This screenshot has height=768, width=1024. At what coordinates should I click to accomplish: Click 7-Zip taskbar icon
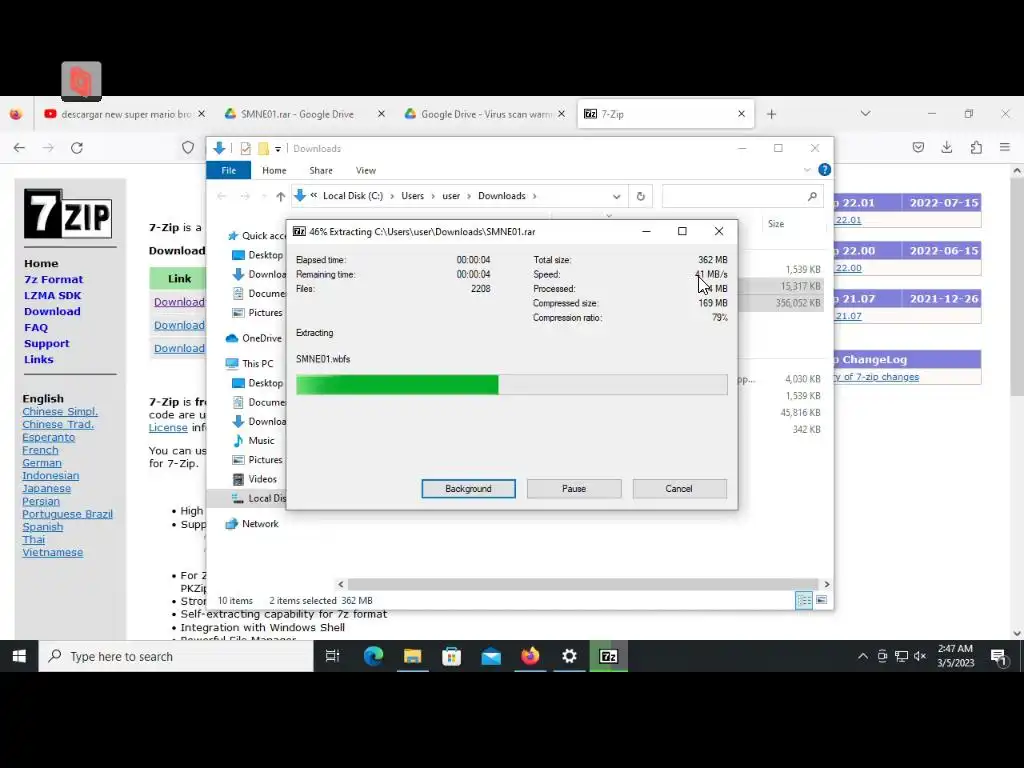coord(609,656)
